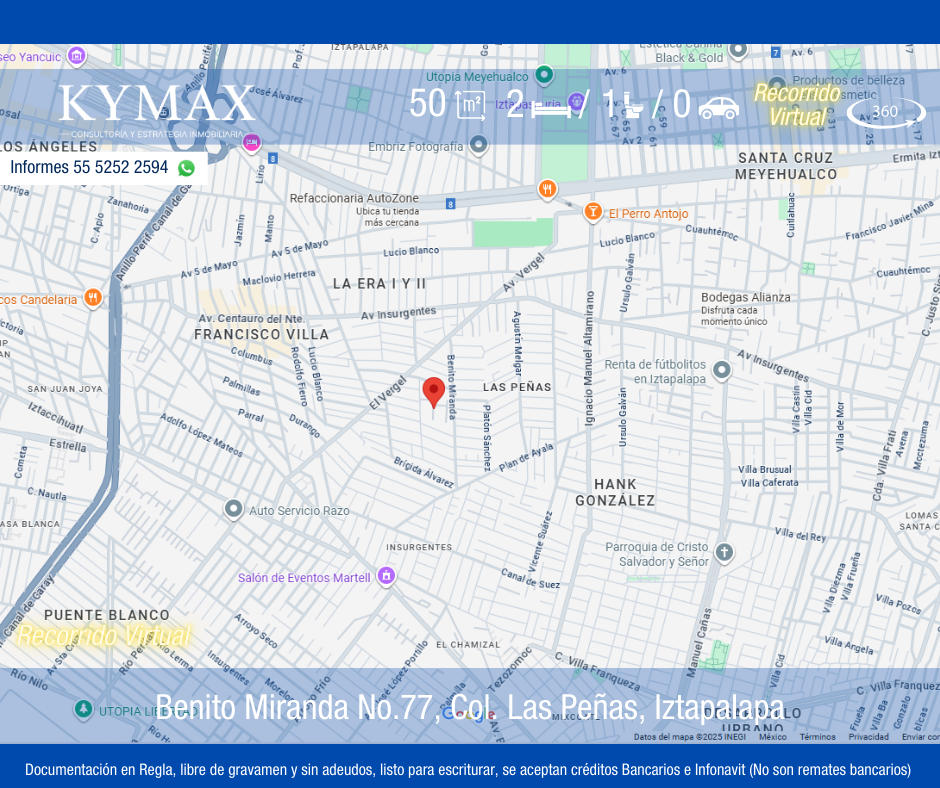Click the toilet bathrooms icon in header
This screenshot has height=788, width=940.
point(633,106)
